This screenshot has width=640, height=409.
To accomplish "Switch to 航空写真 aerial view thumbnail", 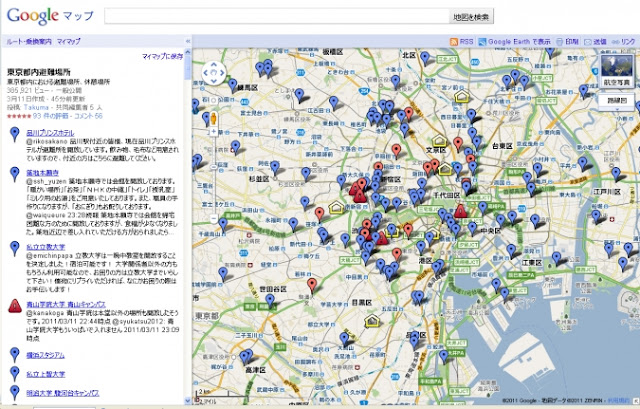I will [617, 71].
